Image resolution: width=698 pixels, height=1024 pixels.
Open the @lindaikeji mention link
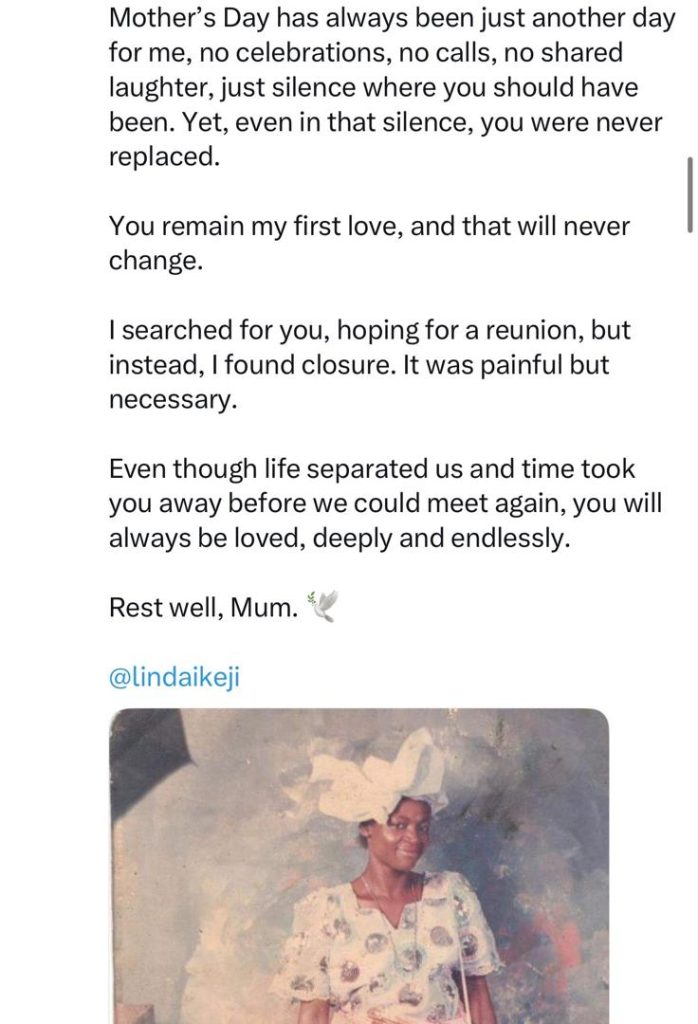tap(175, 677)
